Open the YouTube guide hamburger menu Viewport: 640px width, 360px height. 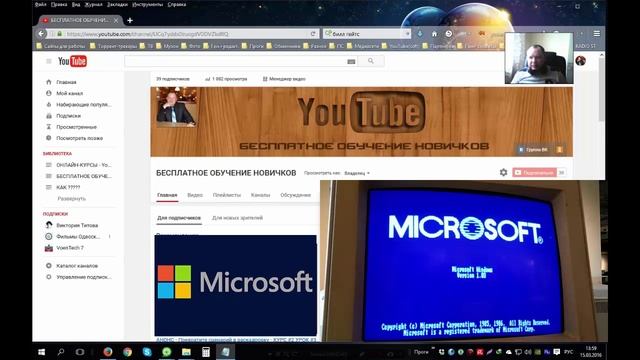click(49, 61)
